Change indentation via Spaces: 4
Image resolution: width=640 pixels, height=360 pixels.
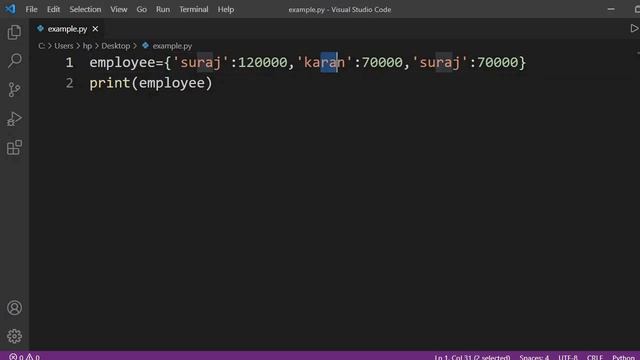[534, 357]
